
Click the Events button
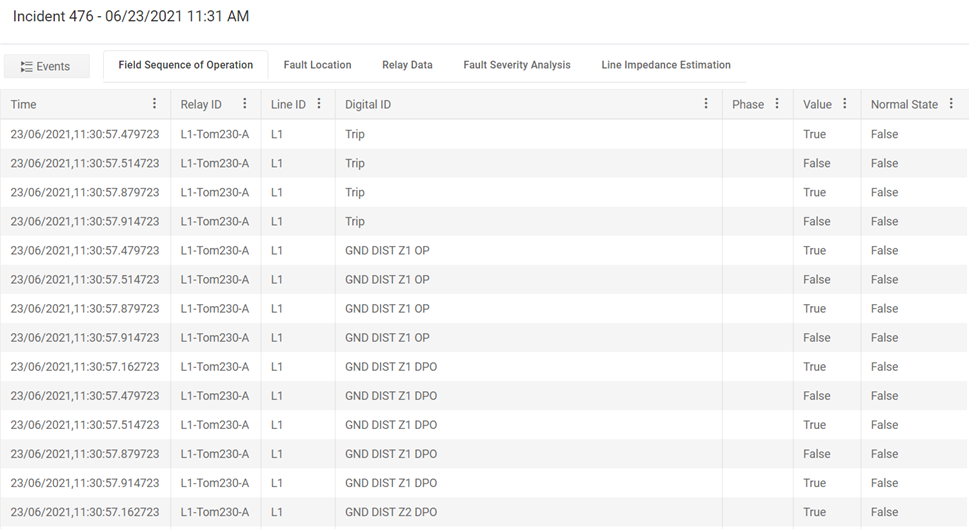pyautogui.click(x=46, y=66)
